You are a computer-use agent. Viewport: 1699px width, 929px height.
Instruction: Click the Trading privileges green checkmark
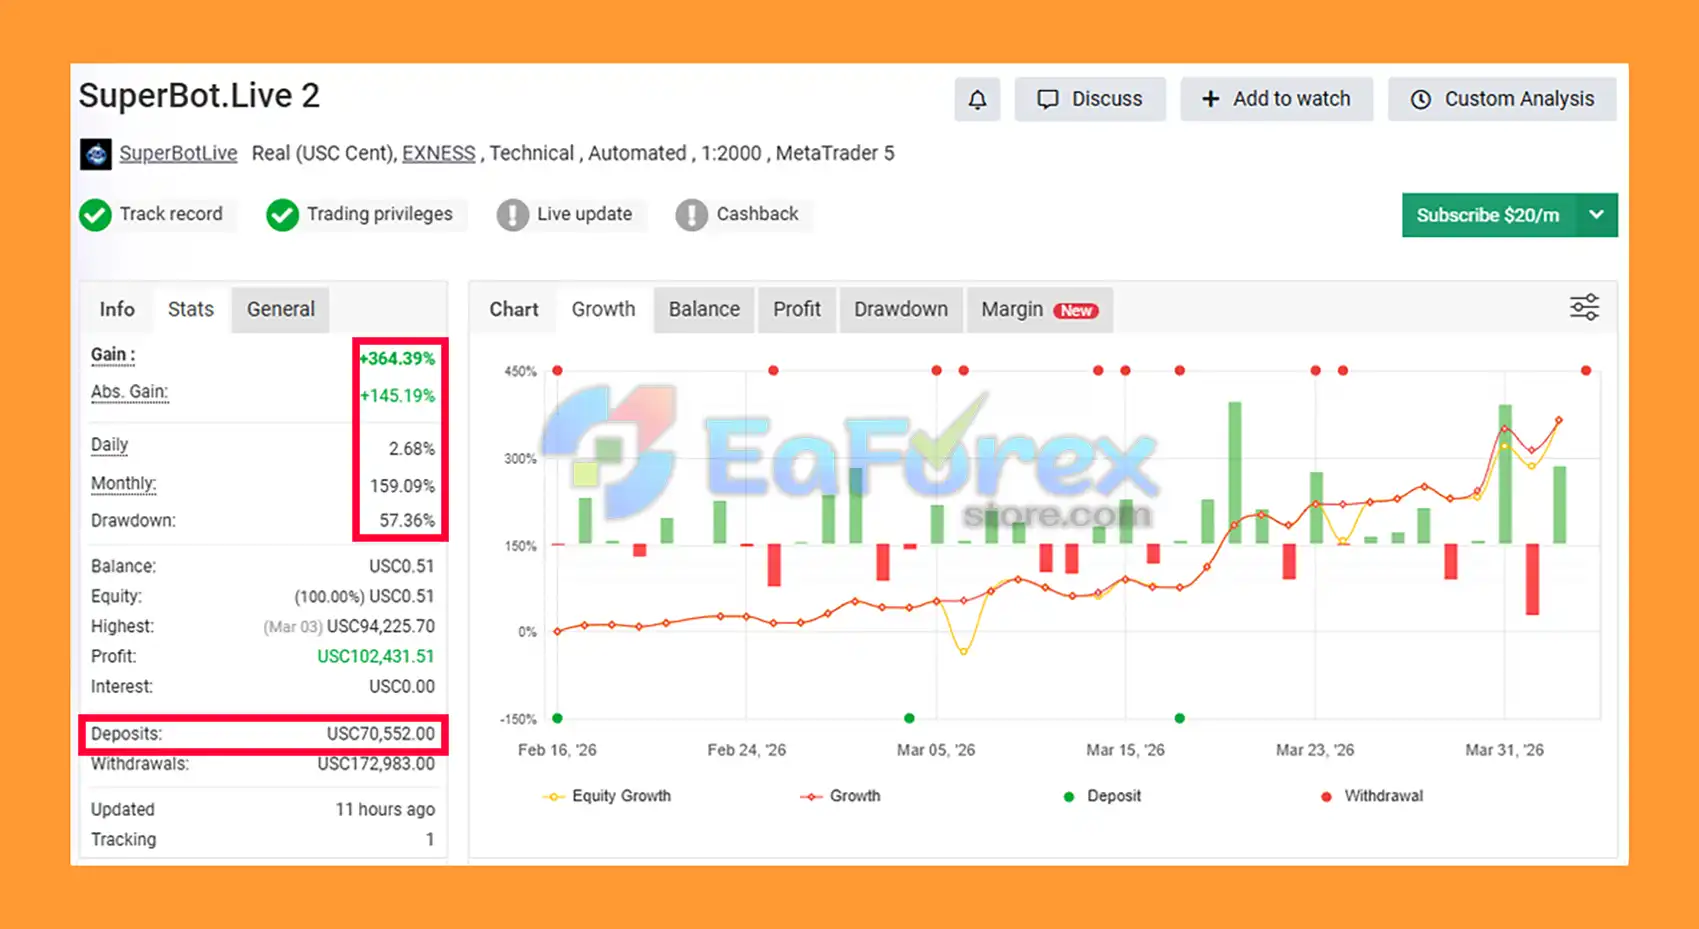pyautogui.click(x=282, y=215)
